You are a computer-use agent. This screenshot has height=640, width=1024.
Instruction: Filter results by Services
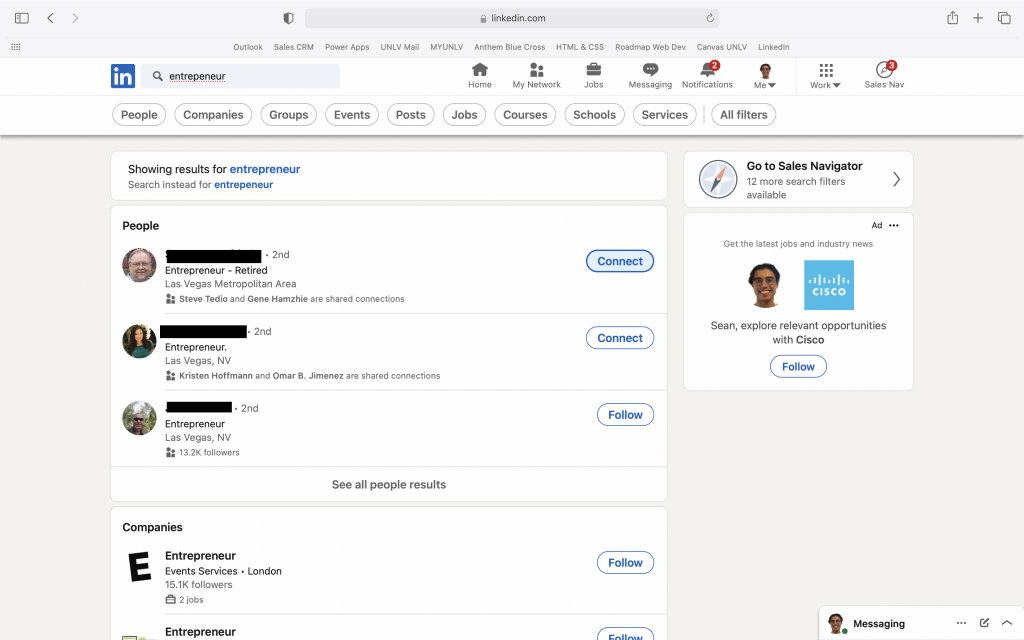(x=664, y=115)
